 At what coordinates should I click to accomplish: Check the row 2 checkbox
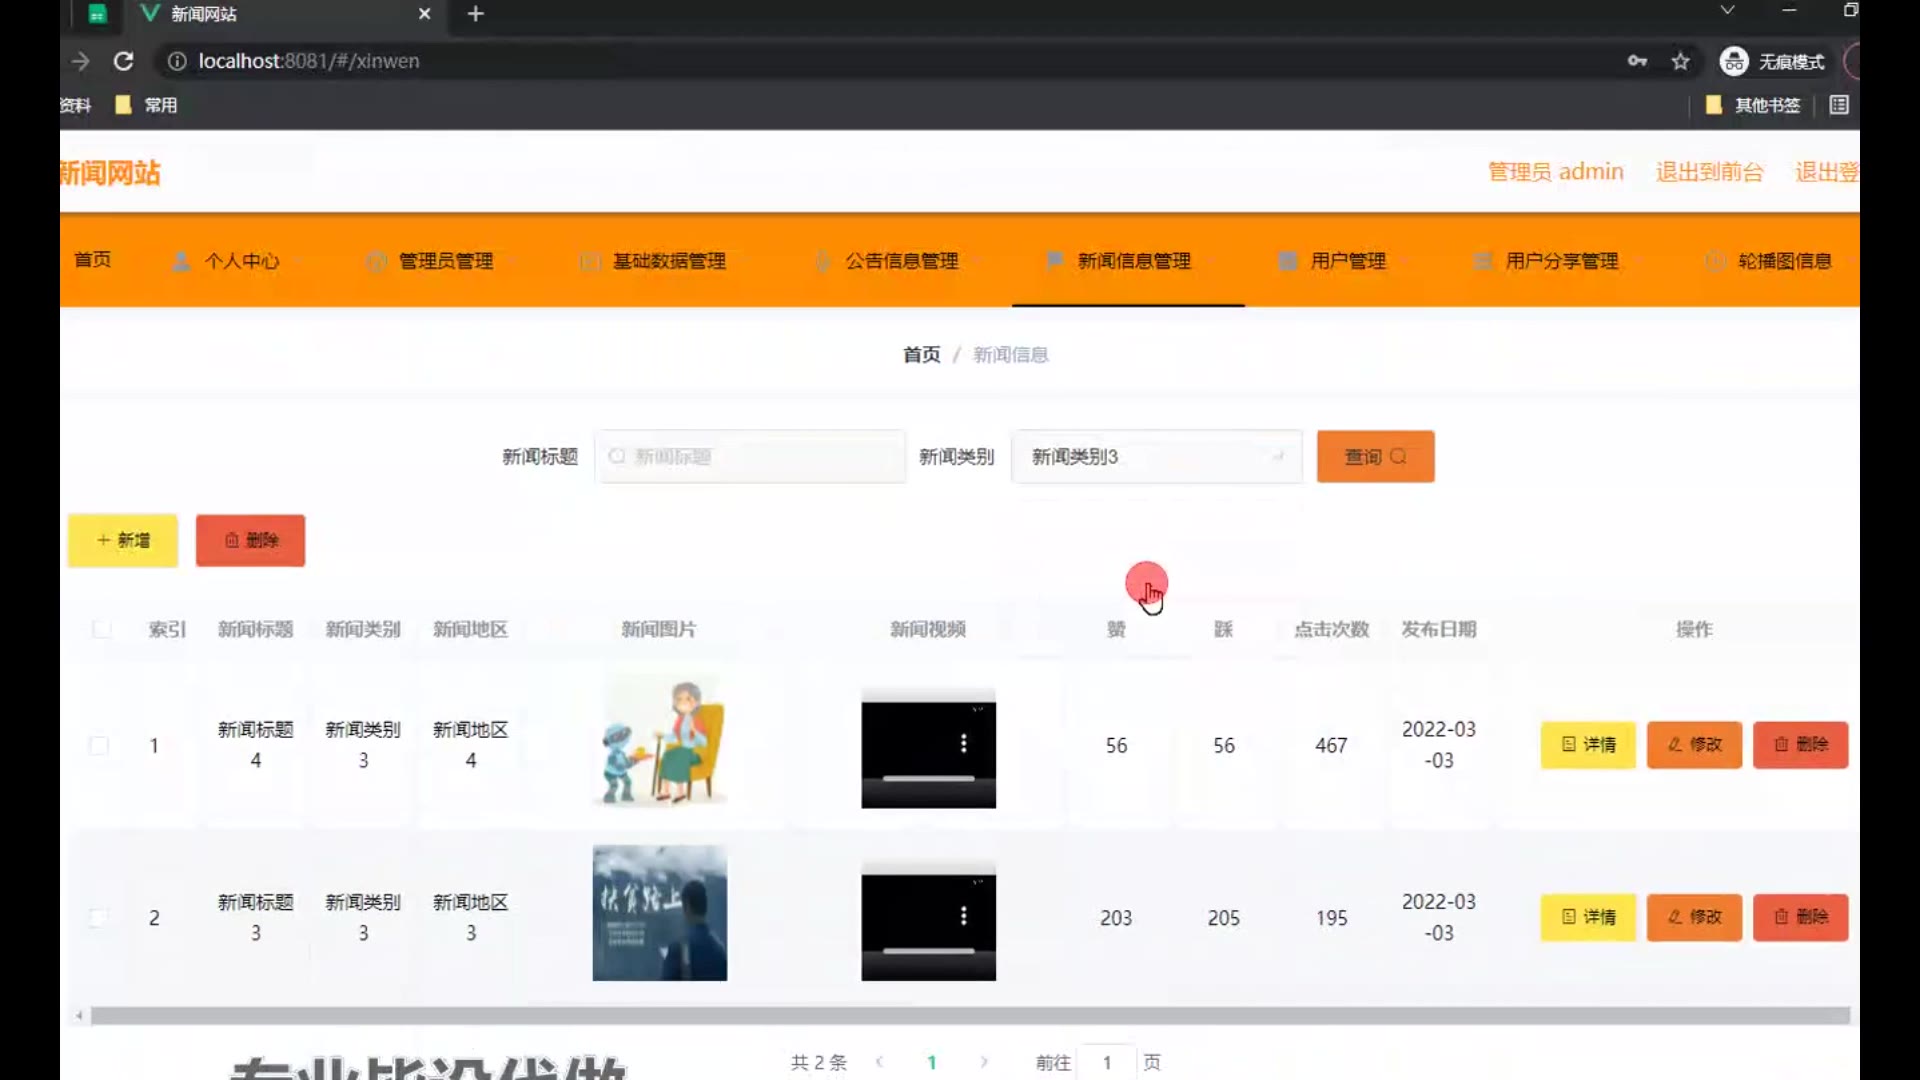(x=99, y=918)
